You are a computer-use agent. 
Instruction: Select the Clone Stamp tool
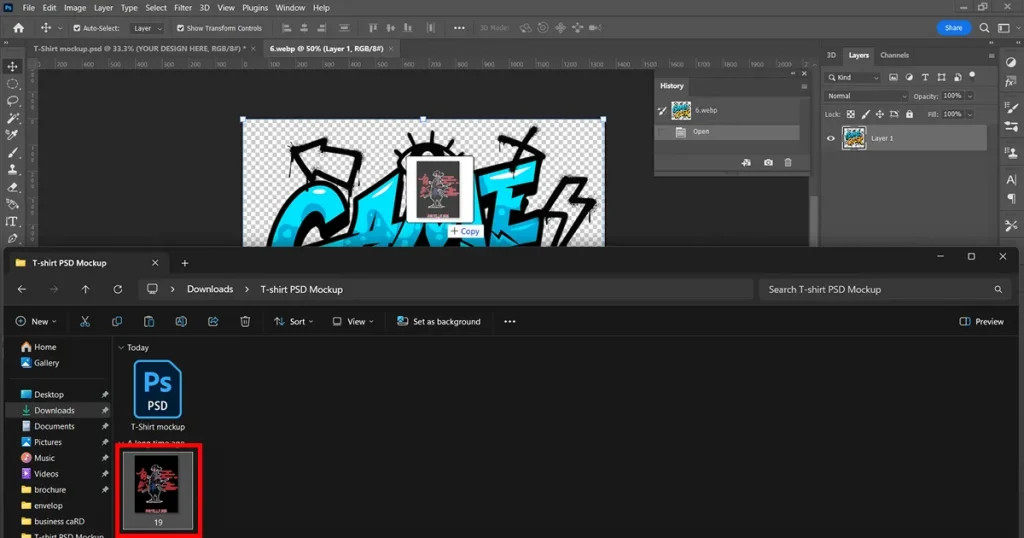pyautogui.click(x=12, y=170)
